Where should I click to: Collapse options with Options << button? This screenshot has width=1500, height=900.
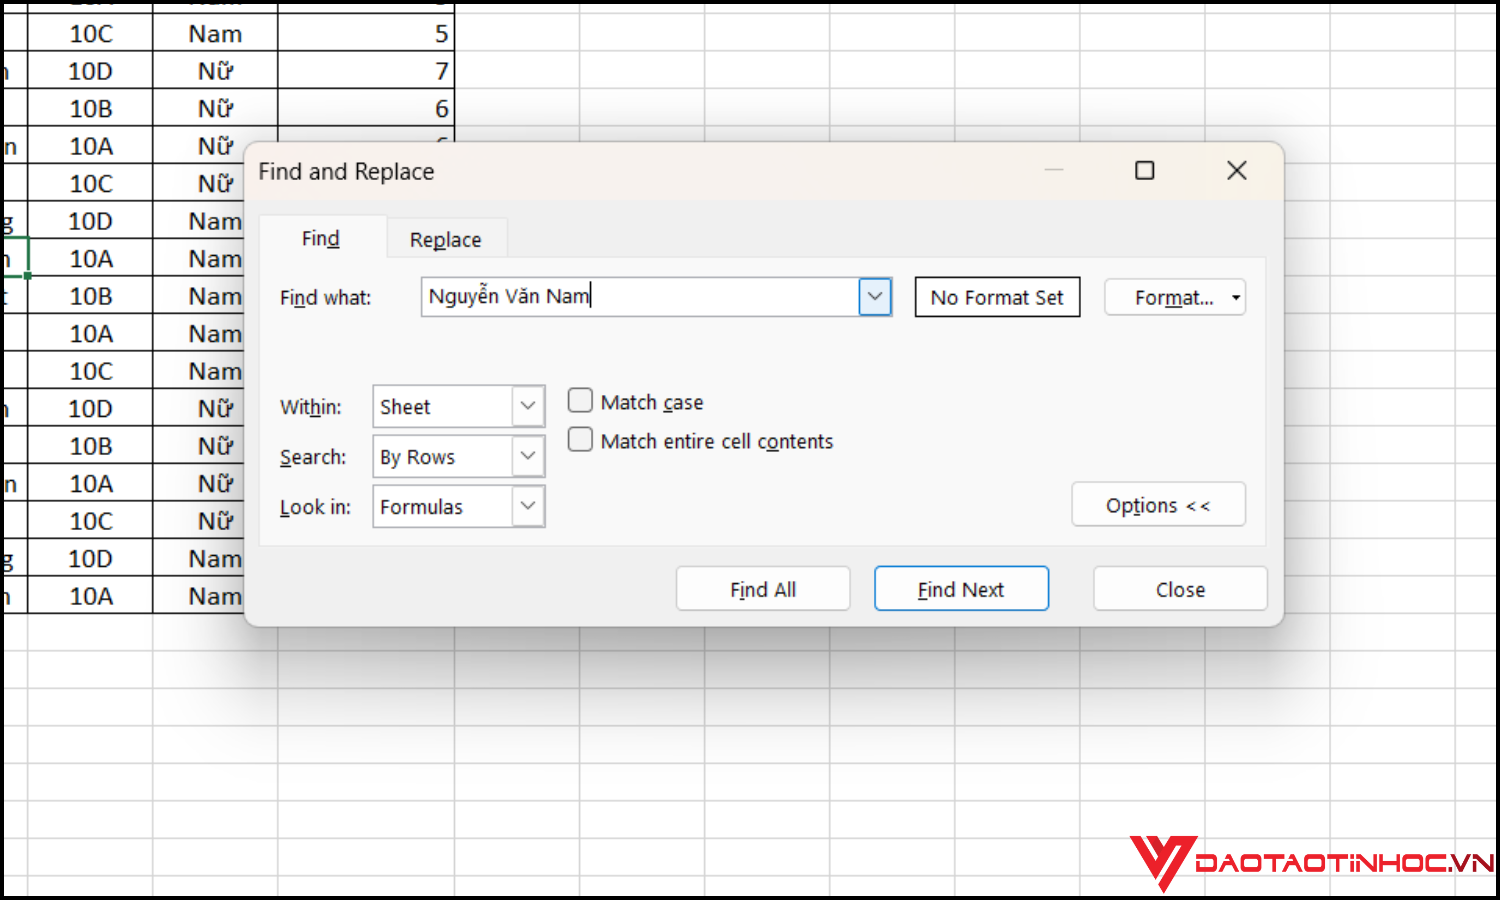coord(1158,506)
